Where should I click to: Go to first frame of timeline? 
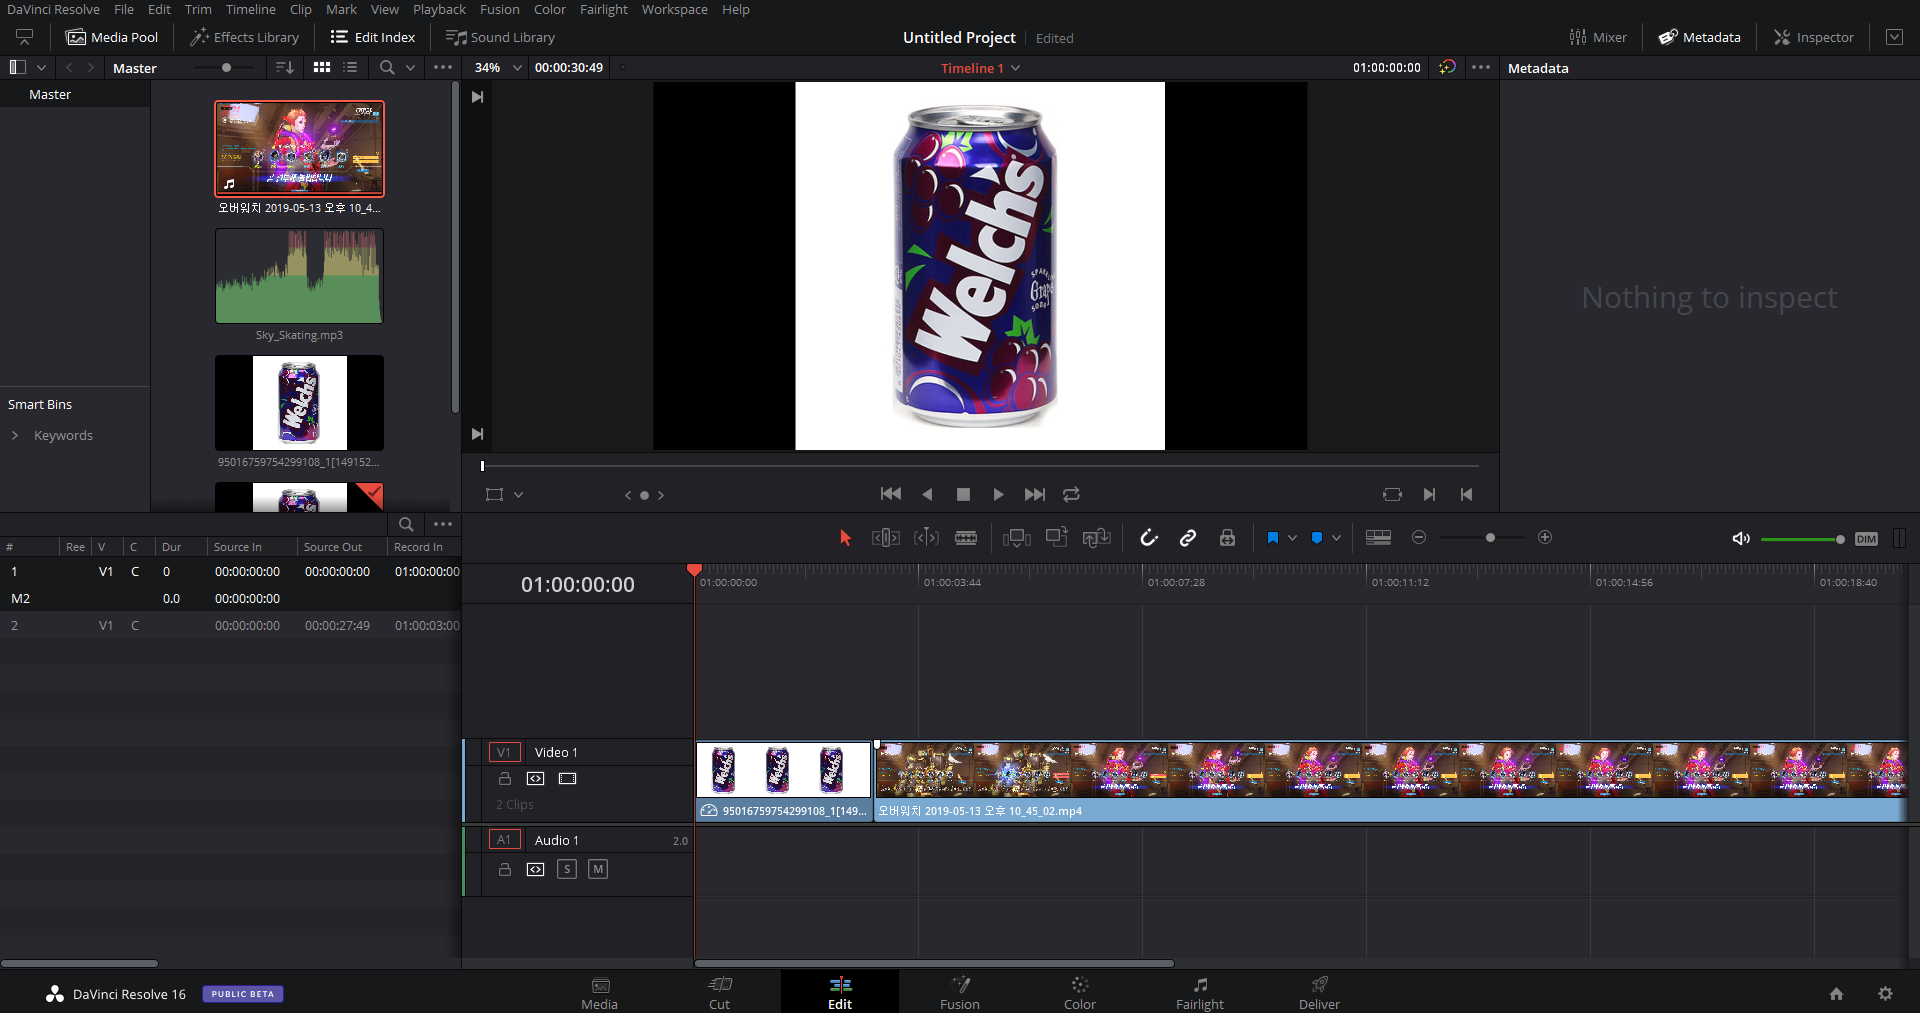point(891,494)
